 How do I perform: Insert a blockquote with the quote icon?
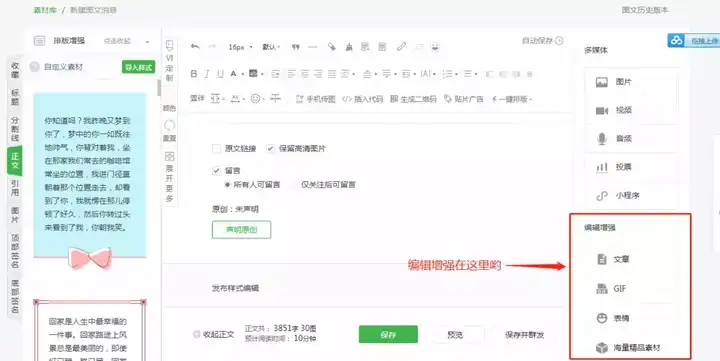(296, 47)
